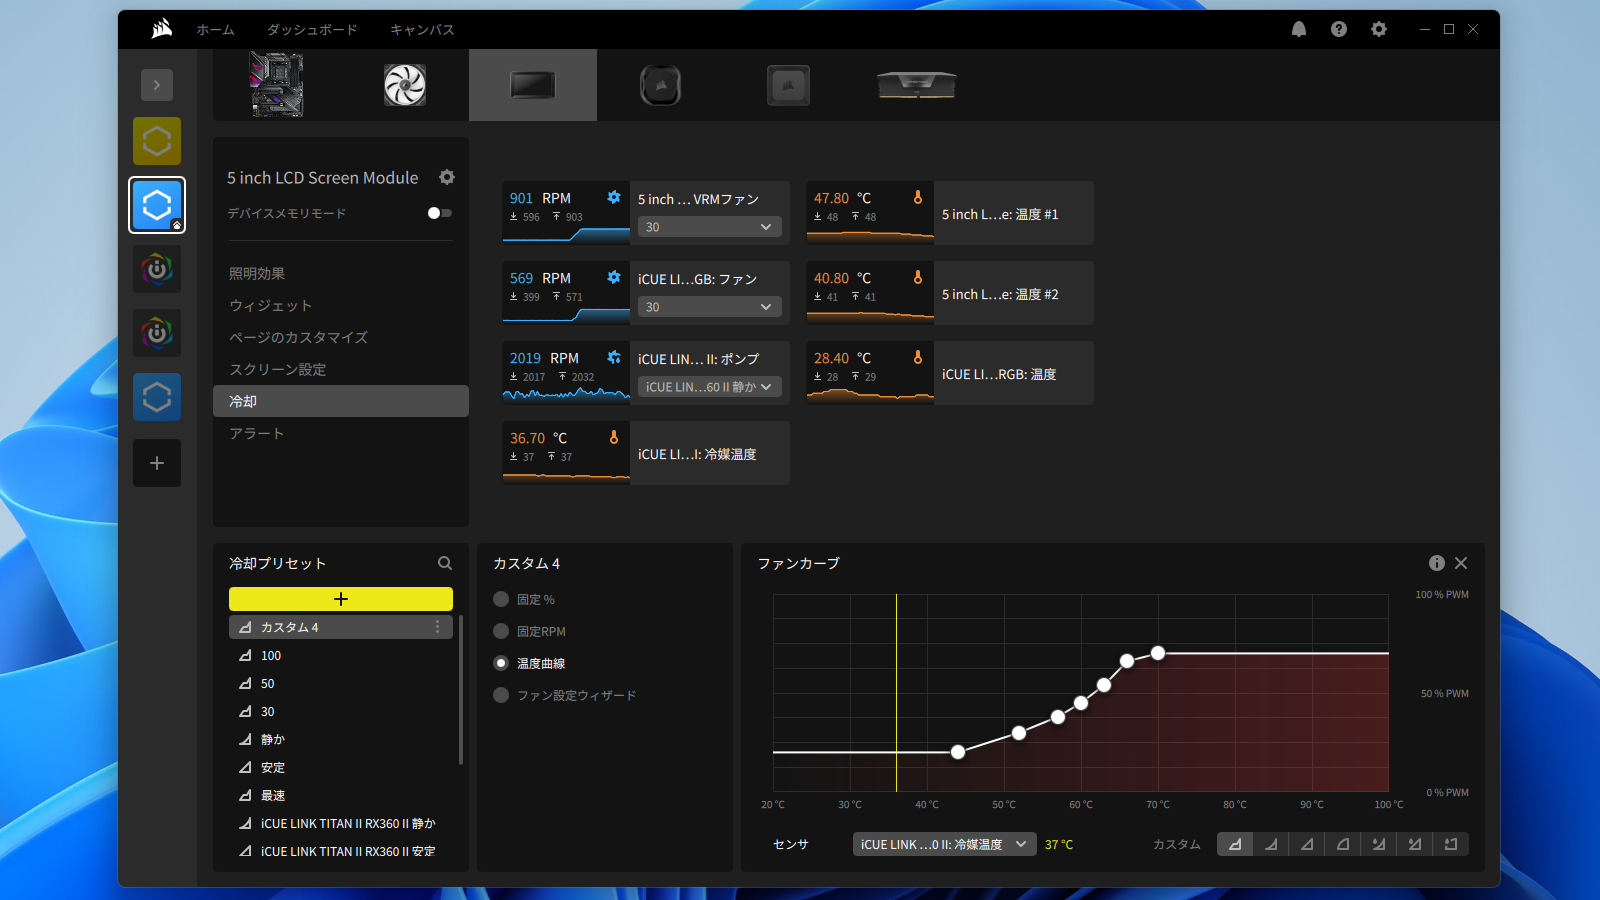The height and width of the screenshot is (900, 1600).
Task: Open the iCUE LI...GB: ファン preset dropdown
Action: [710, 307]
